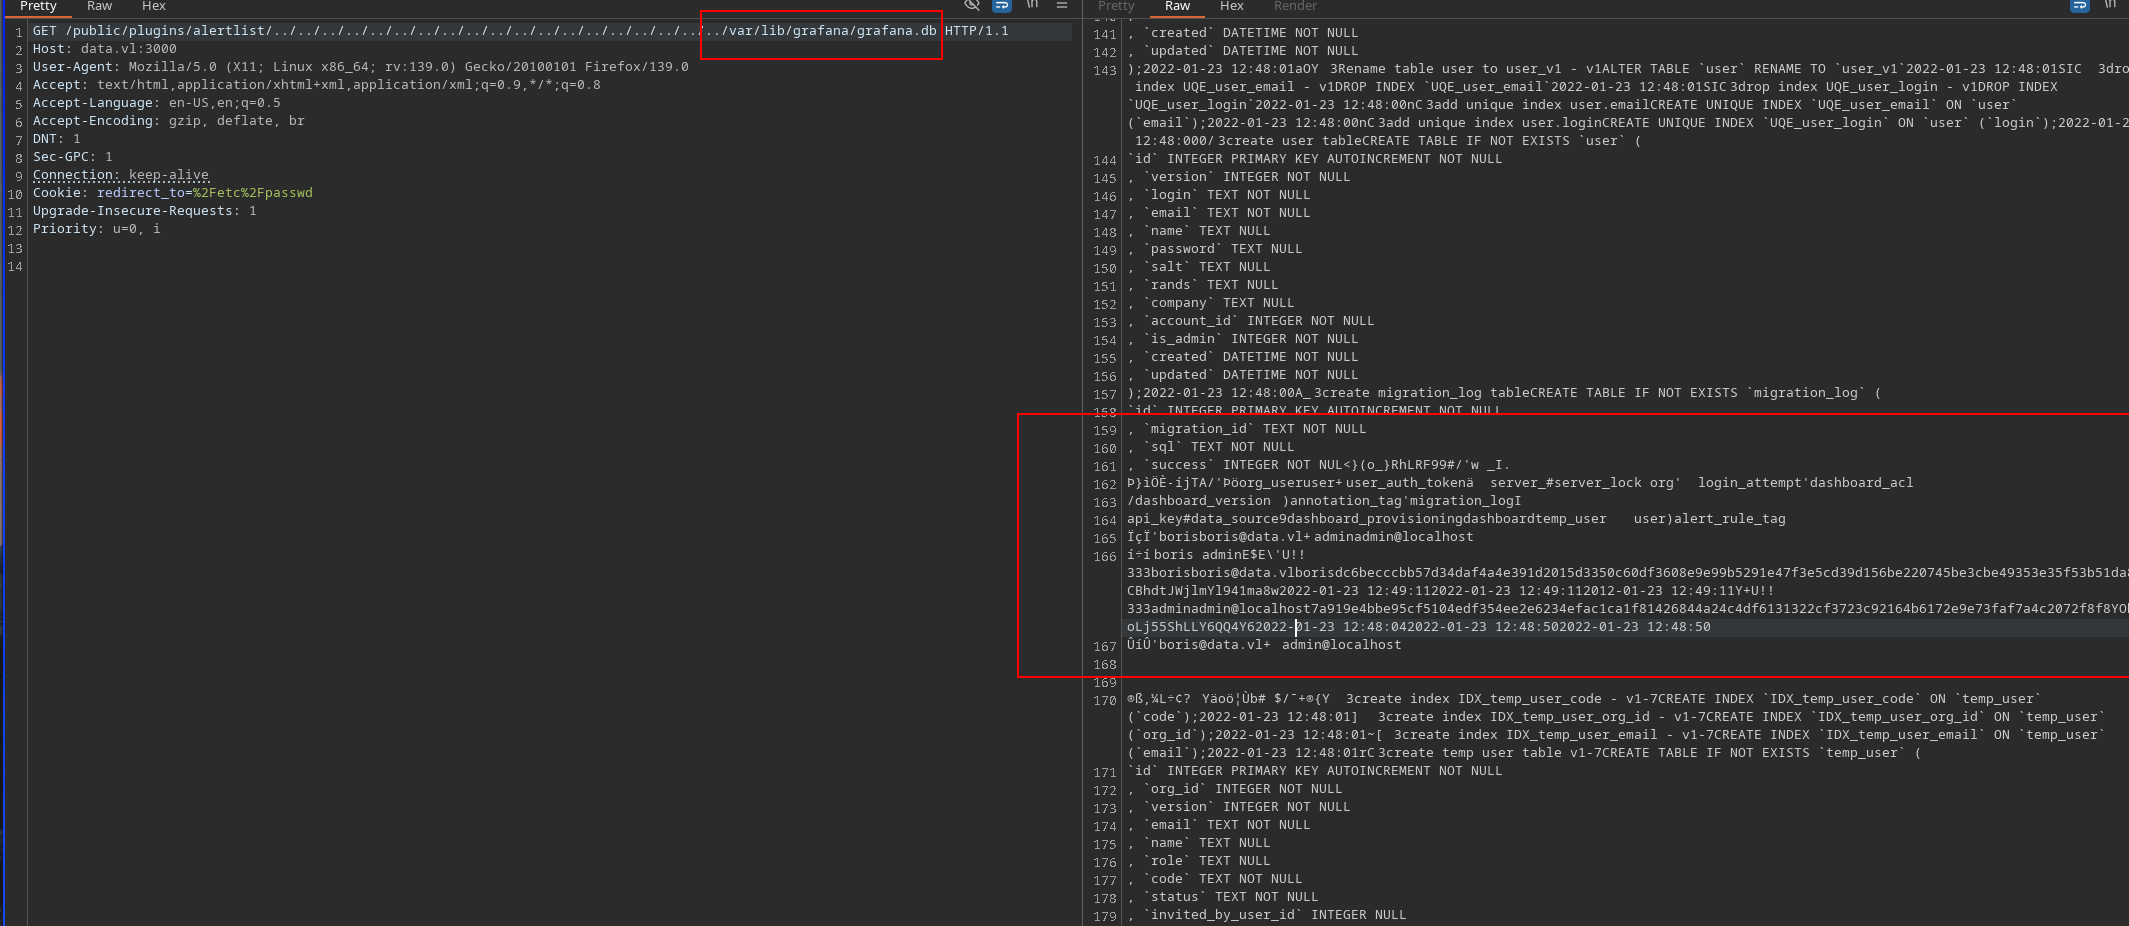Toggle \n non-printable character display for the request
The height and width of the screenshot is (926, 2129).
(1031, 6)
